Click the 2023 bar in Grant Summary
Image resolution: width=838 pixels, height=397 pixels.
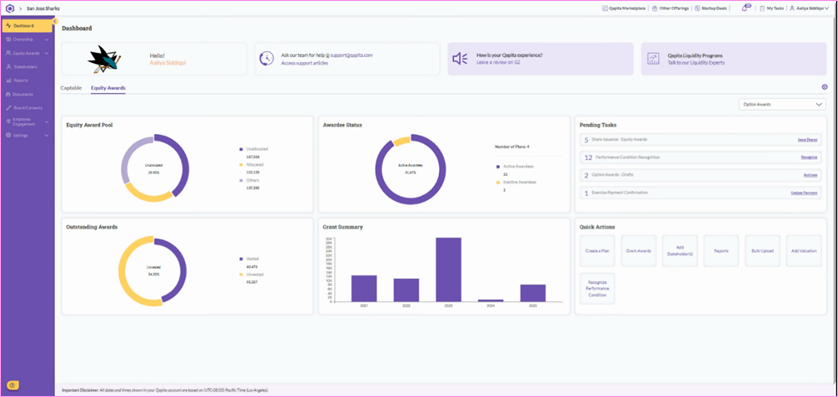(448, 269)
